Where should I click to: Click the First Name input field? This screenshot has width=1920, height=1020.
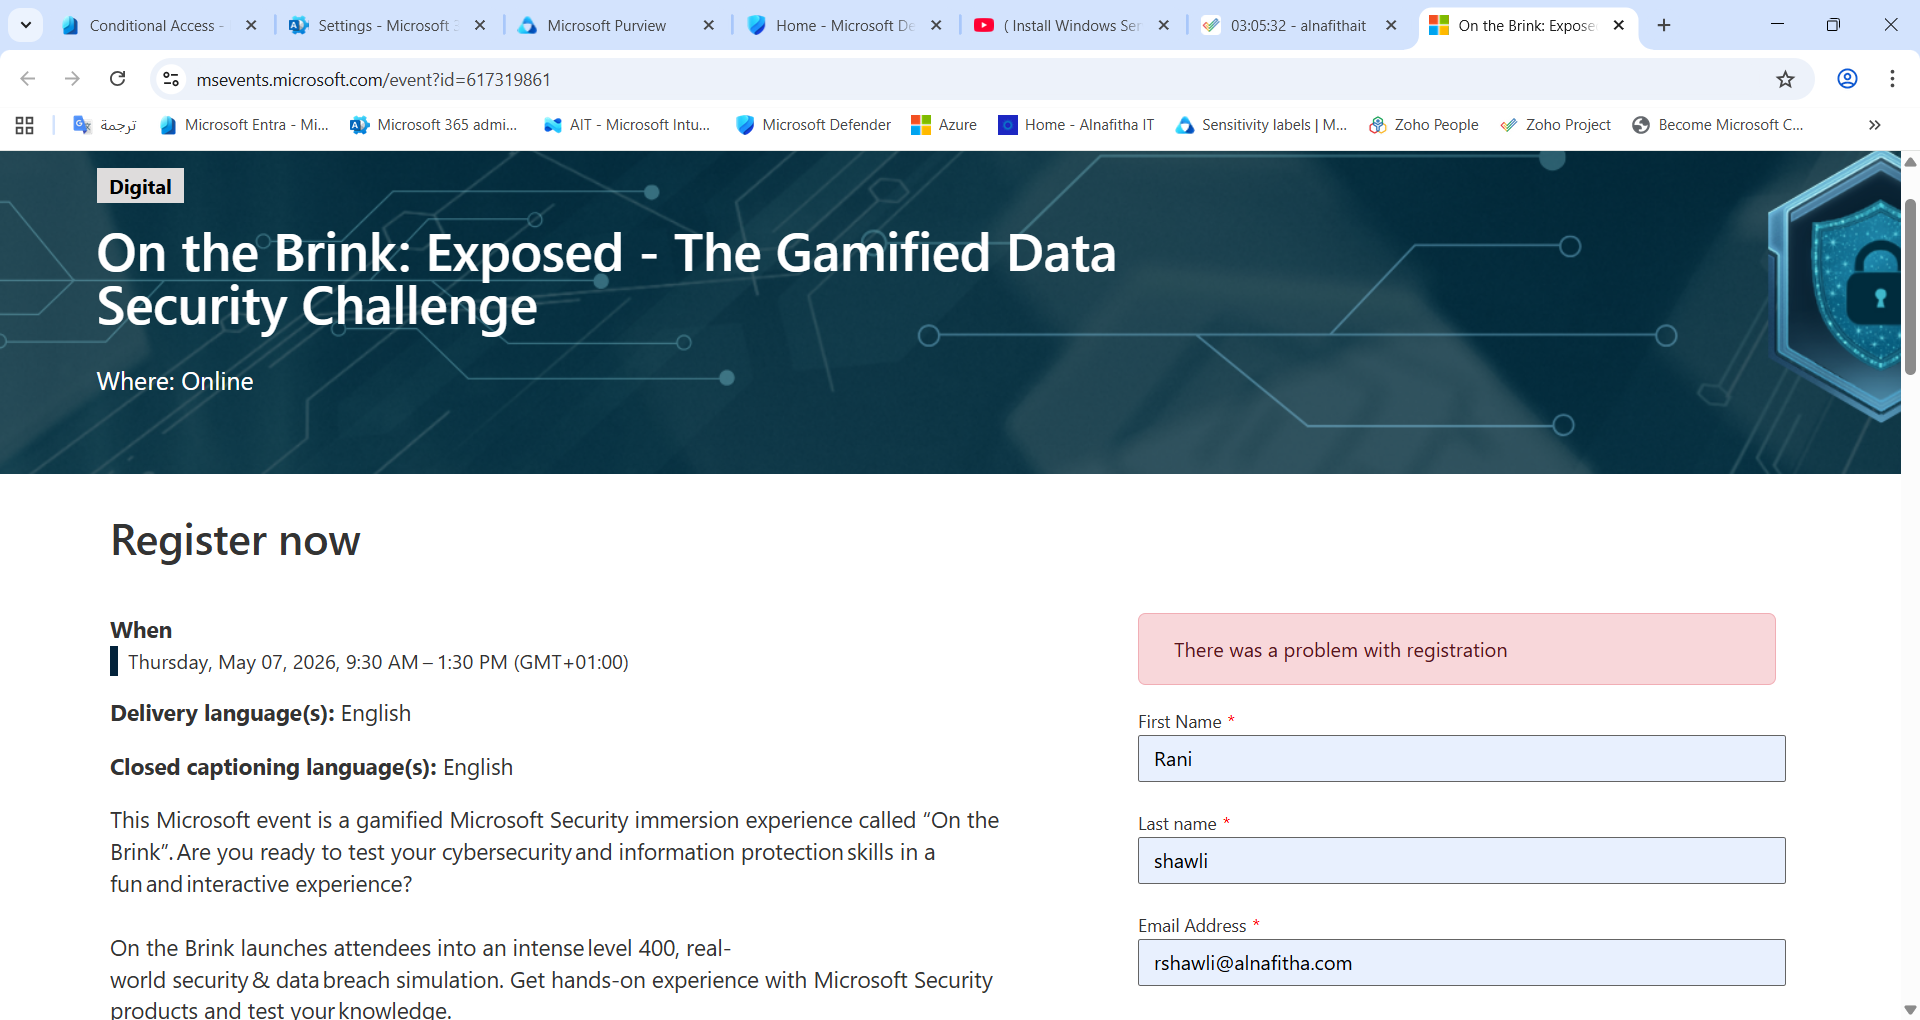coord(1461,759)
